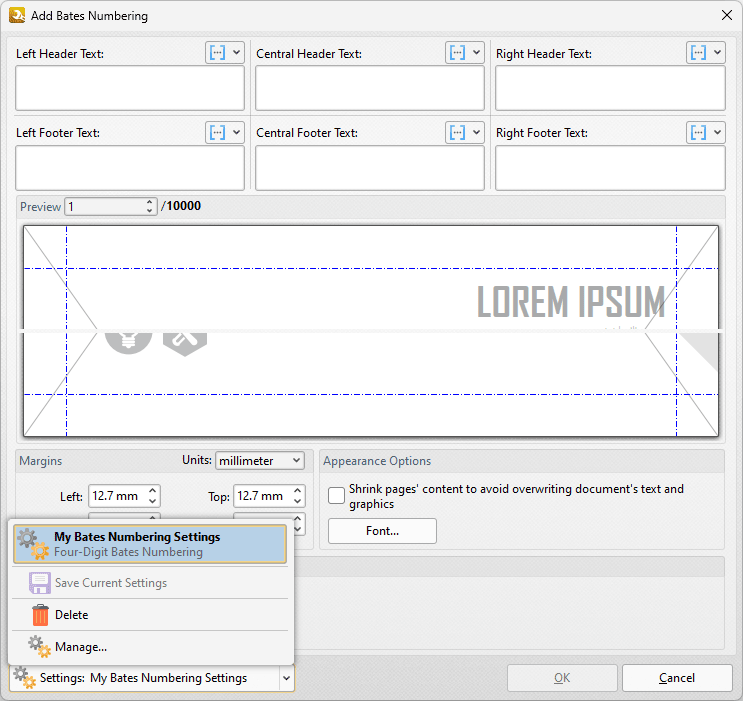Choose Delete in the settings menu
The height and width of the screenshot is (701, 743).
coord(150,615)
